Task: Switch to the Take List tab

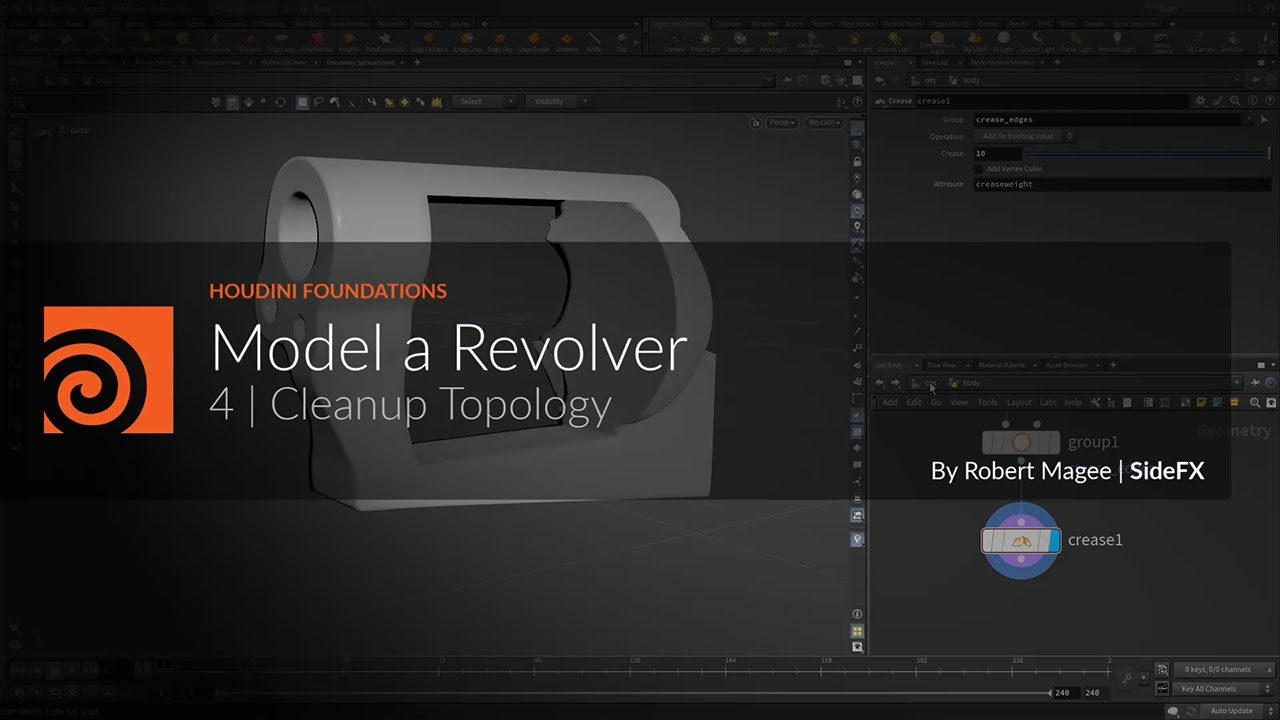Action: tap(934, 62)
